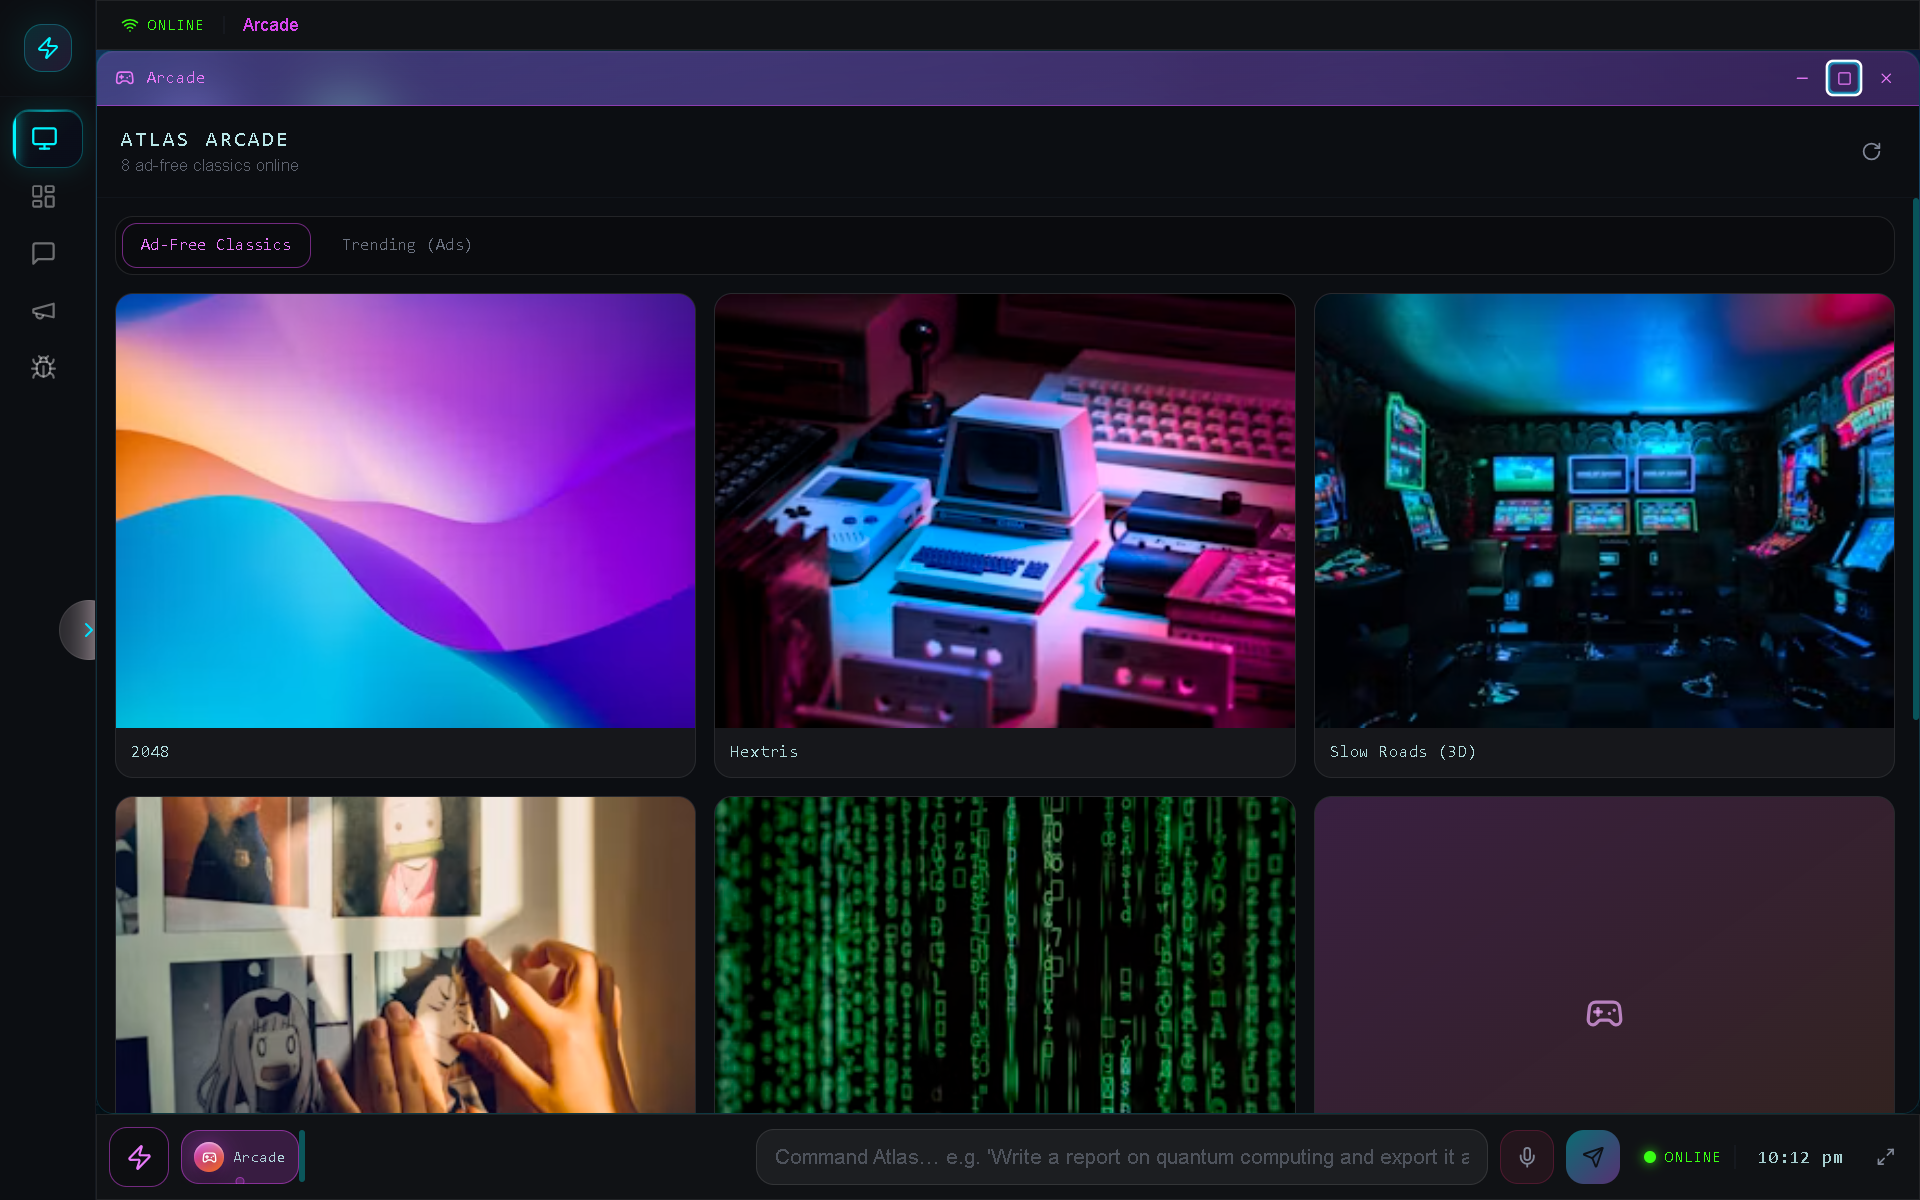Click the gamepad icon in the Arcade title bar
Image resolution: width=1920 pixels, height=1200 pixels.
coord(125,78)
